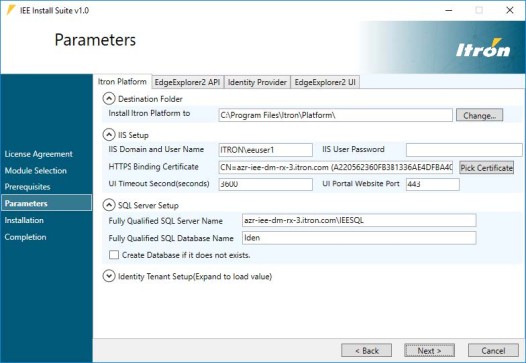Collapse the IIS Setup section

click(109, 135)
